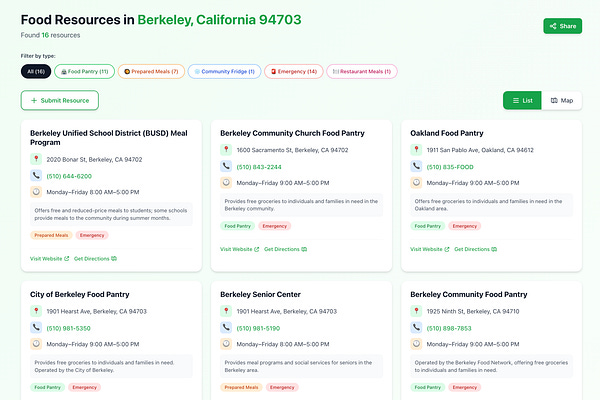Call (510) 898-7853
This screenshot has height=400, width=600.
(449, 328)
